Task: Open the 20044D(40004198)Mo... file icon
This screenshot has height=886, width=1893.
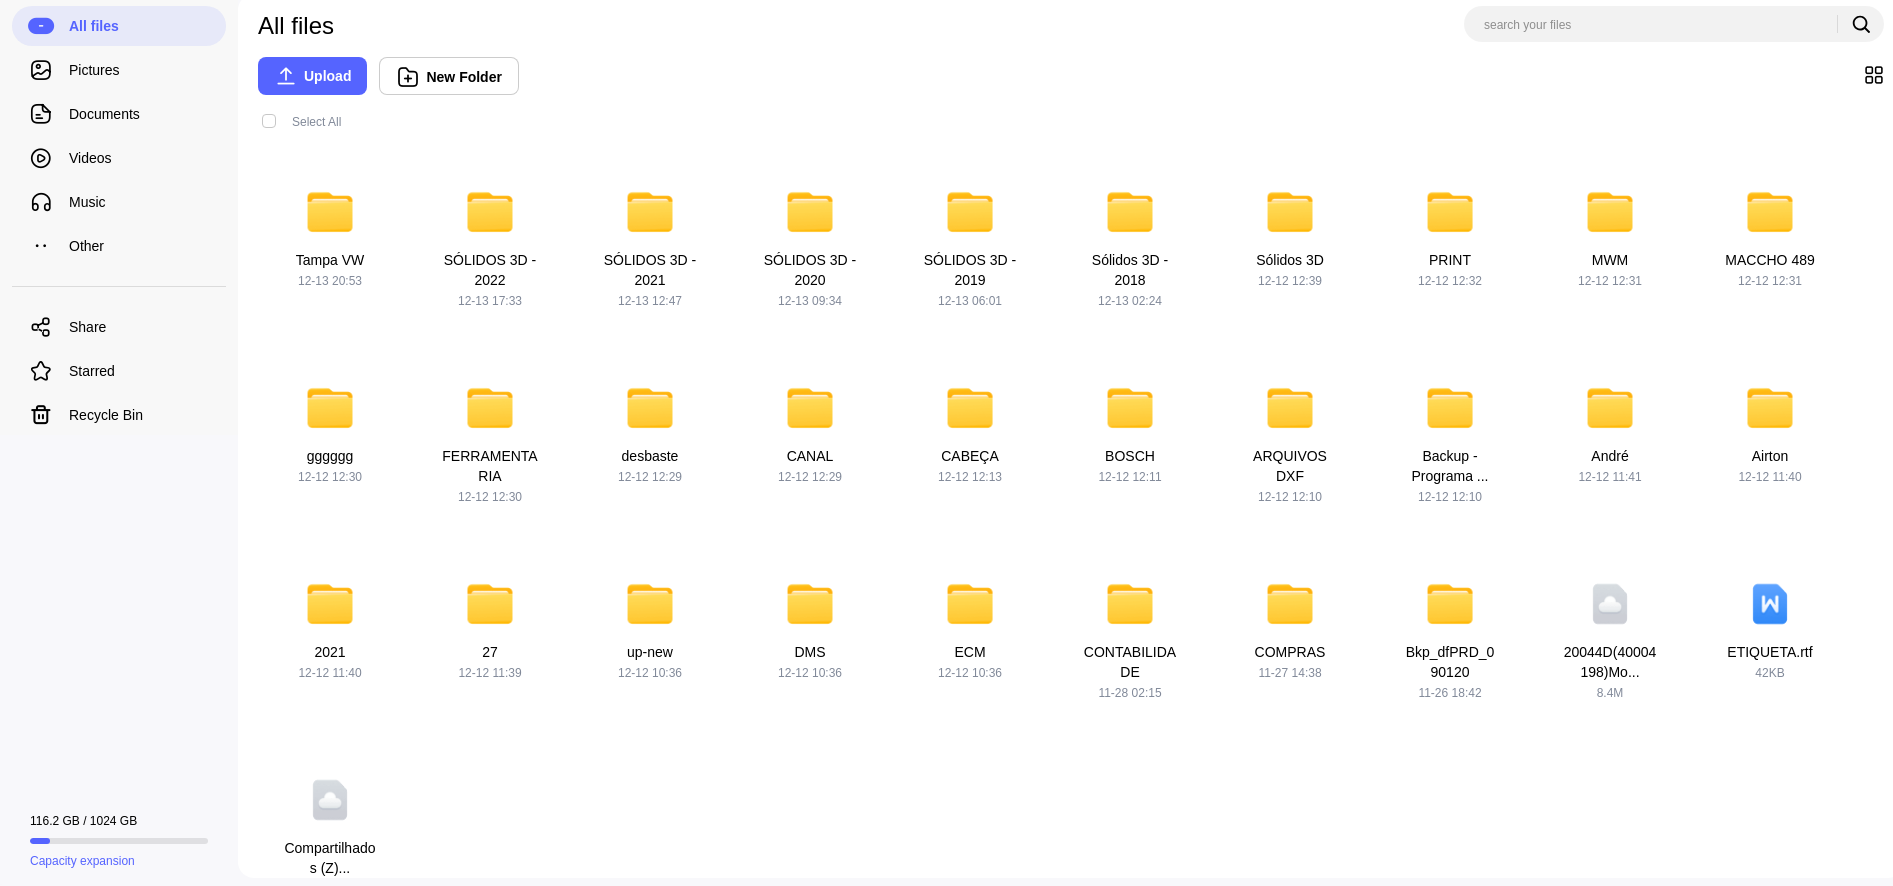Action: (x=1610, y=604)
